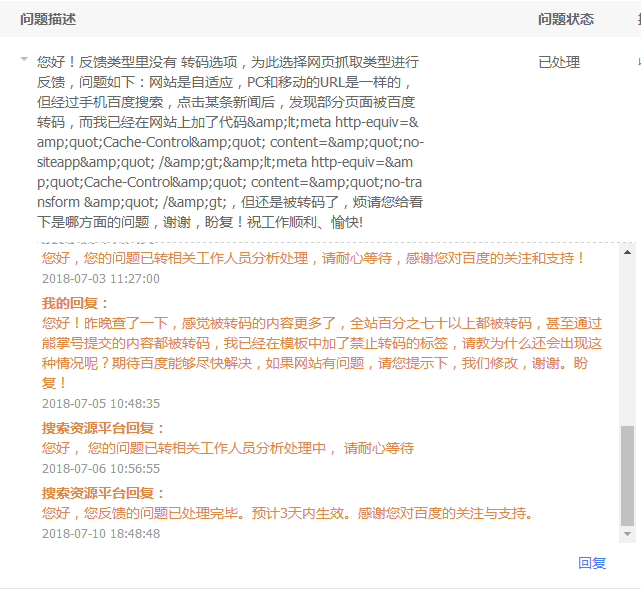Screen dimensions: 641x608
Task: Collapse the feedback entry with triangle arrow
Action: (24, 59)
